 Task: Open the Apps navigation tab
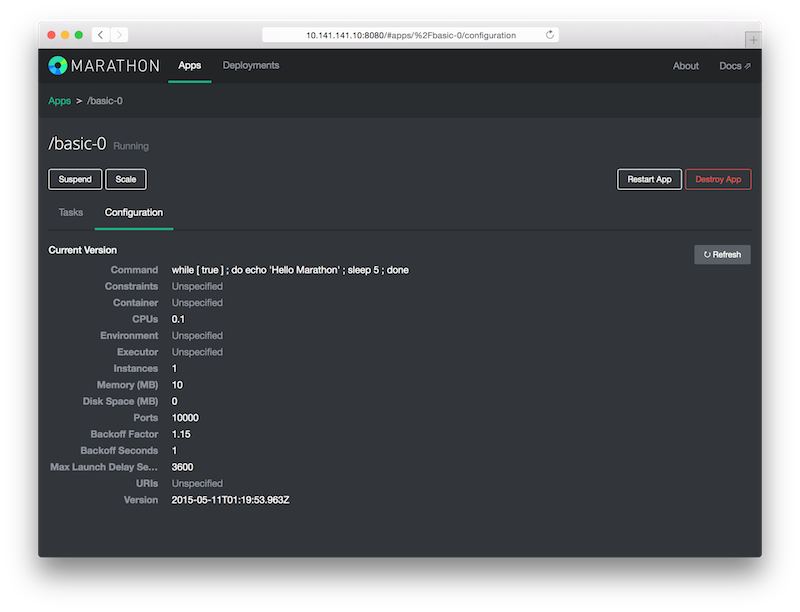tap(190, 66)
